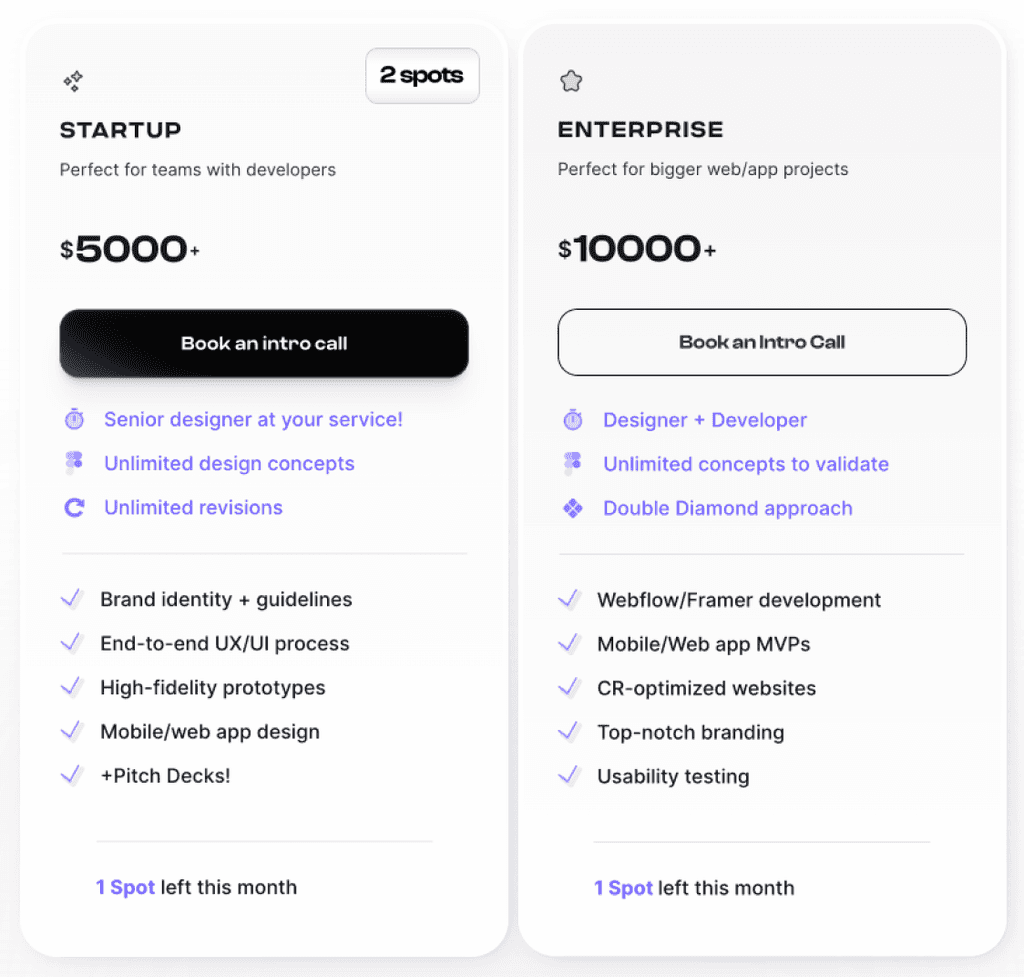
Task: Click the stacked icon beside Unlimited design concepts
Action: (74, 463)
